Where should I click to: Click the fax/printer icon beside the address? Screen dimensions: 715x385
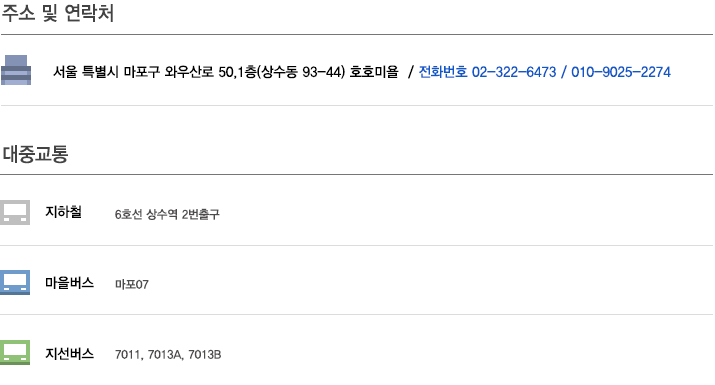pos(16,70)
